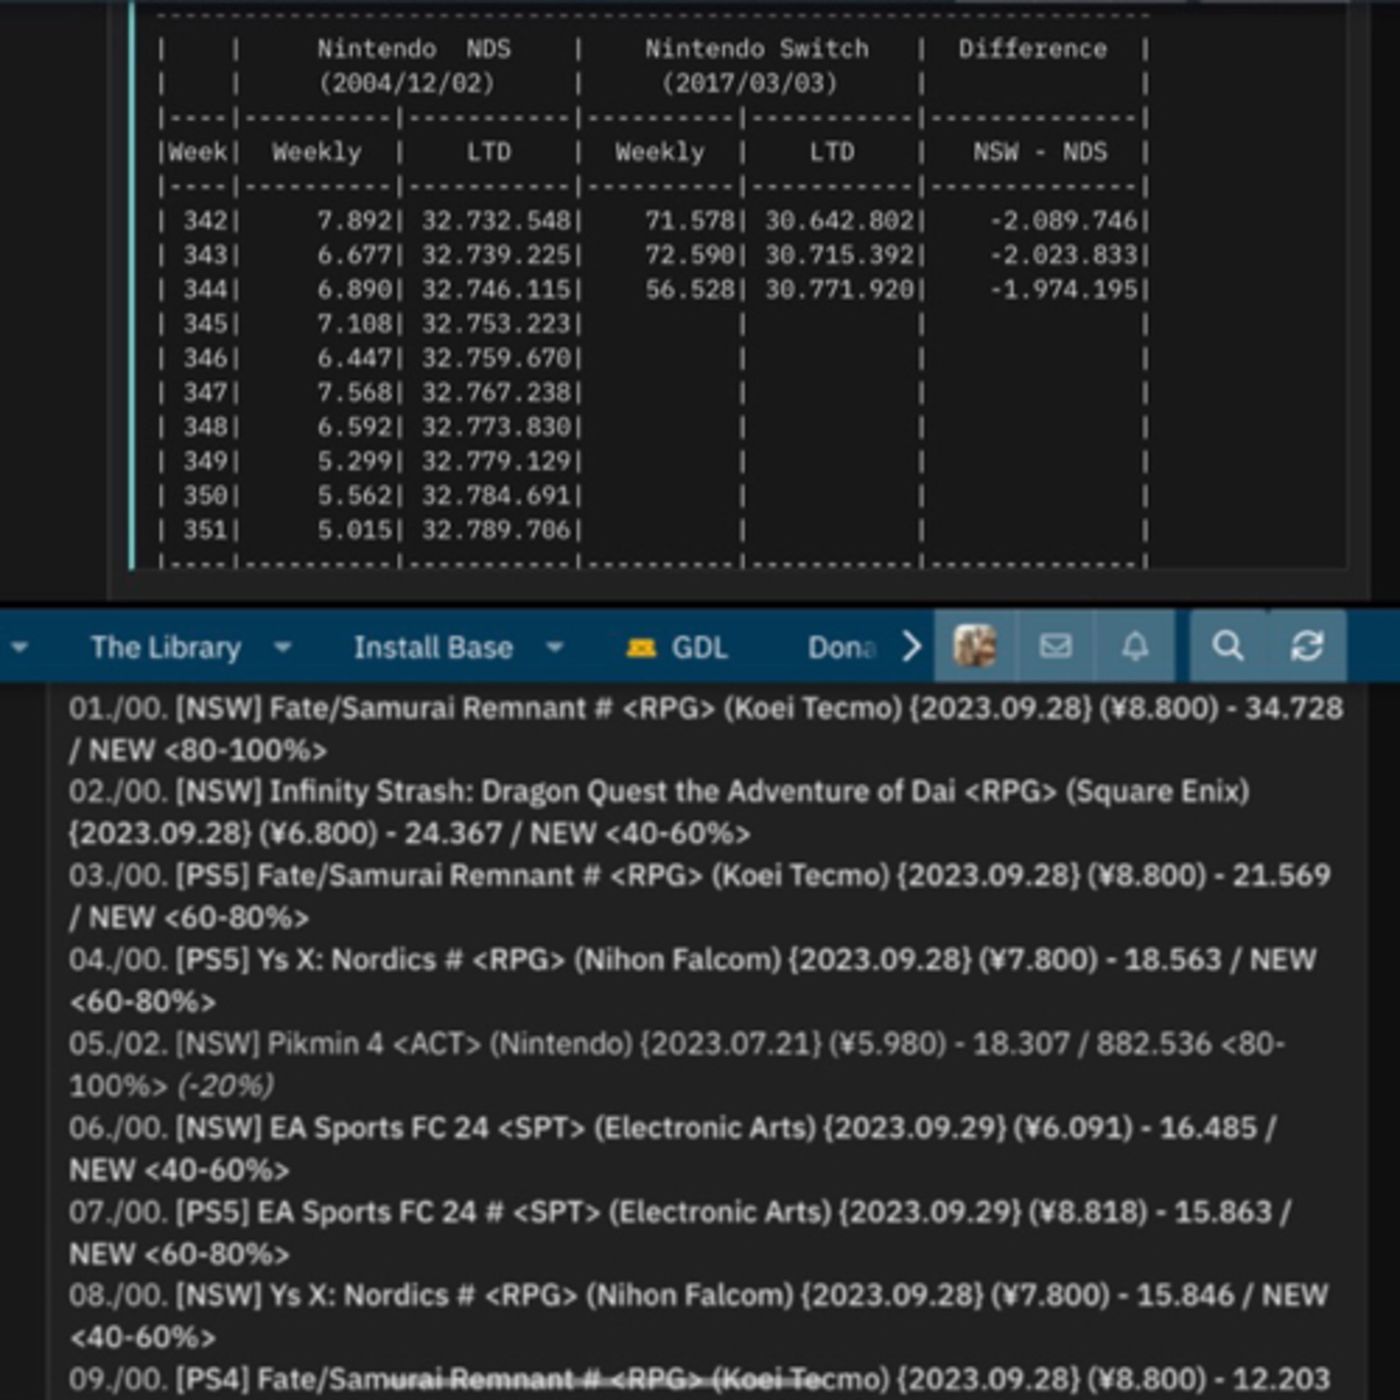The image size is (1400, 1400).
Task: Click rank 01 Fate/Samurai Remnant NSW entry
Action: (x=706, y=729)
